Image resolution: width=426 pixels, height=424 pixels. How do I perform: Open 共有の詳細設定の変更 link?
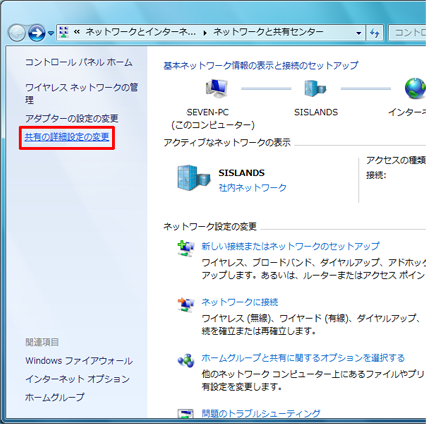[67, 137]
